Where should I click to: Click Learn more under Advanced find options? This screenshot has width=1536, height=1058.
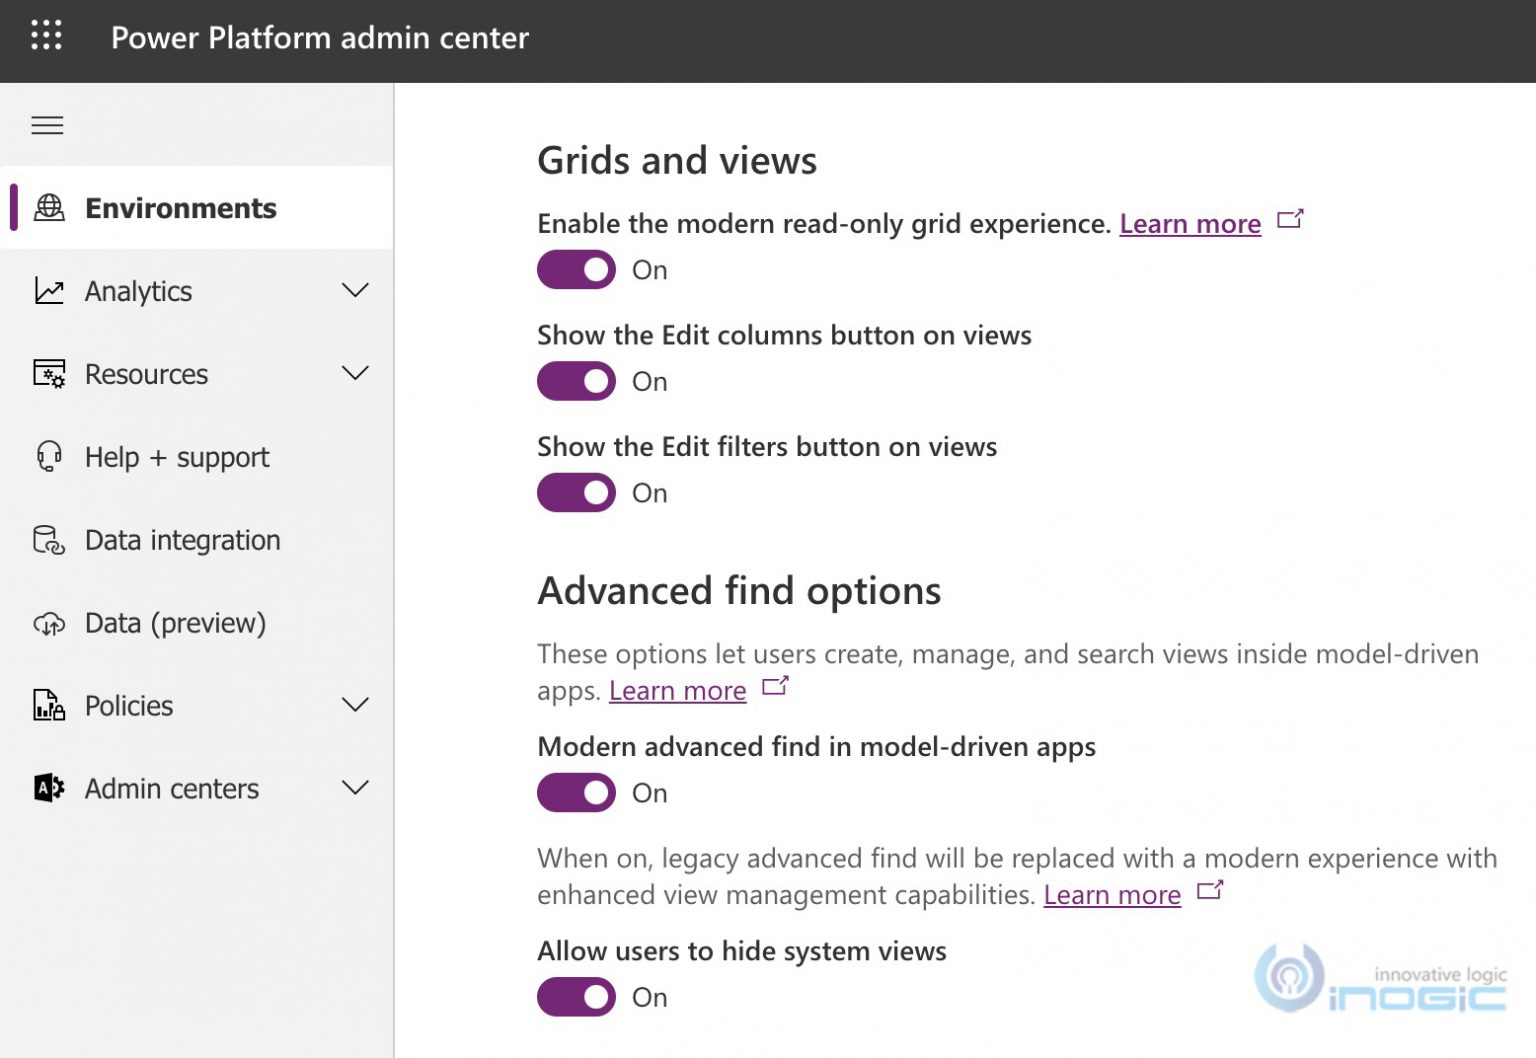point(677,690)
